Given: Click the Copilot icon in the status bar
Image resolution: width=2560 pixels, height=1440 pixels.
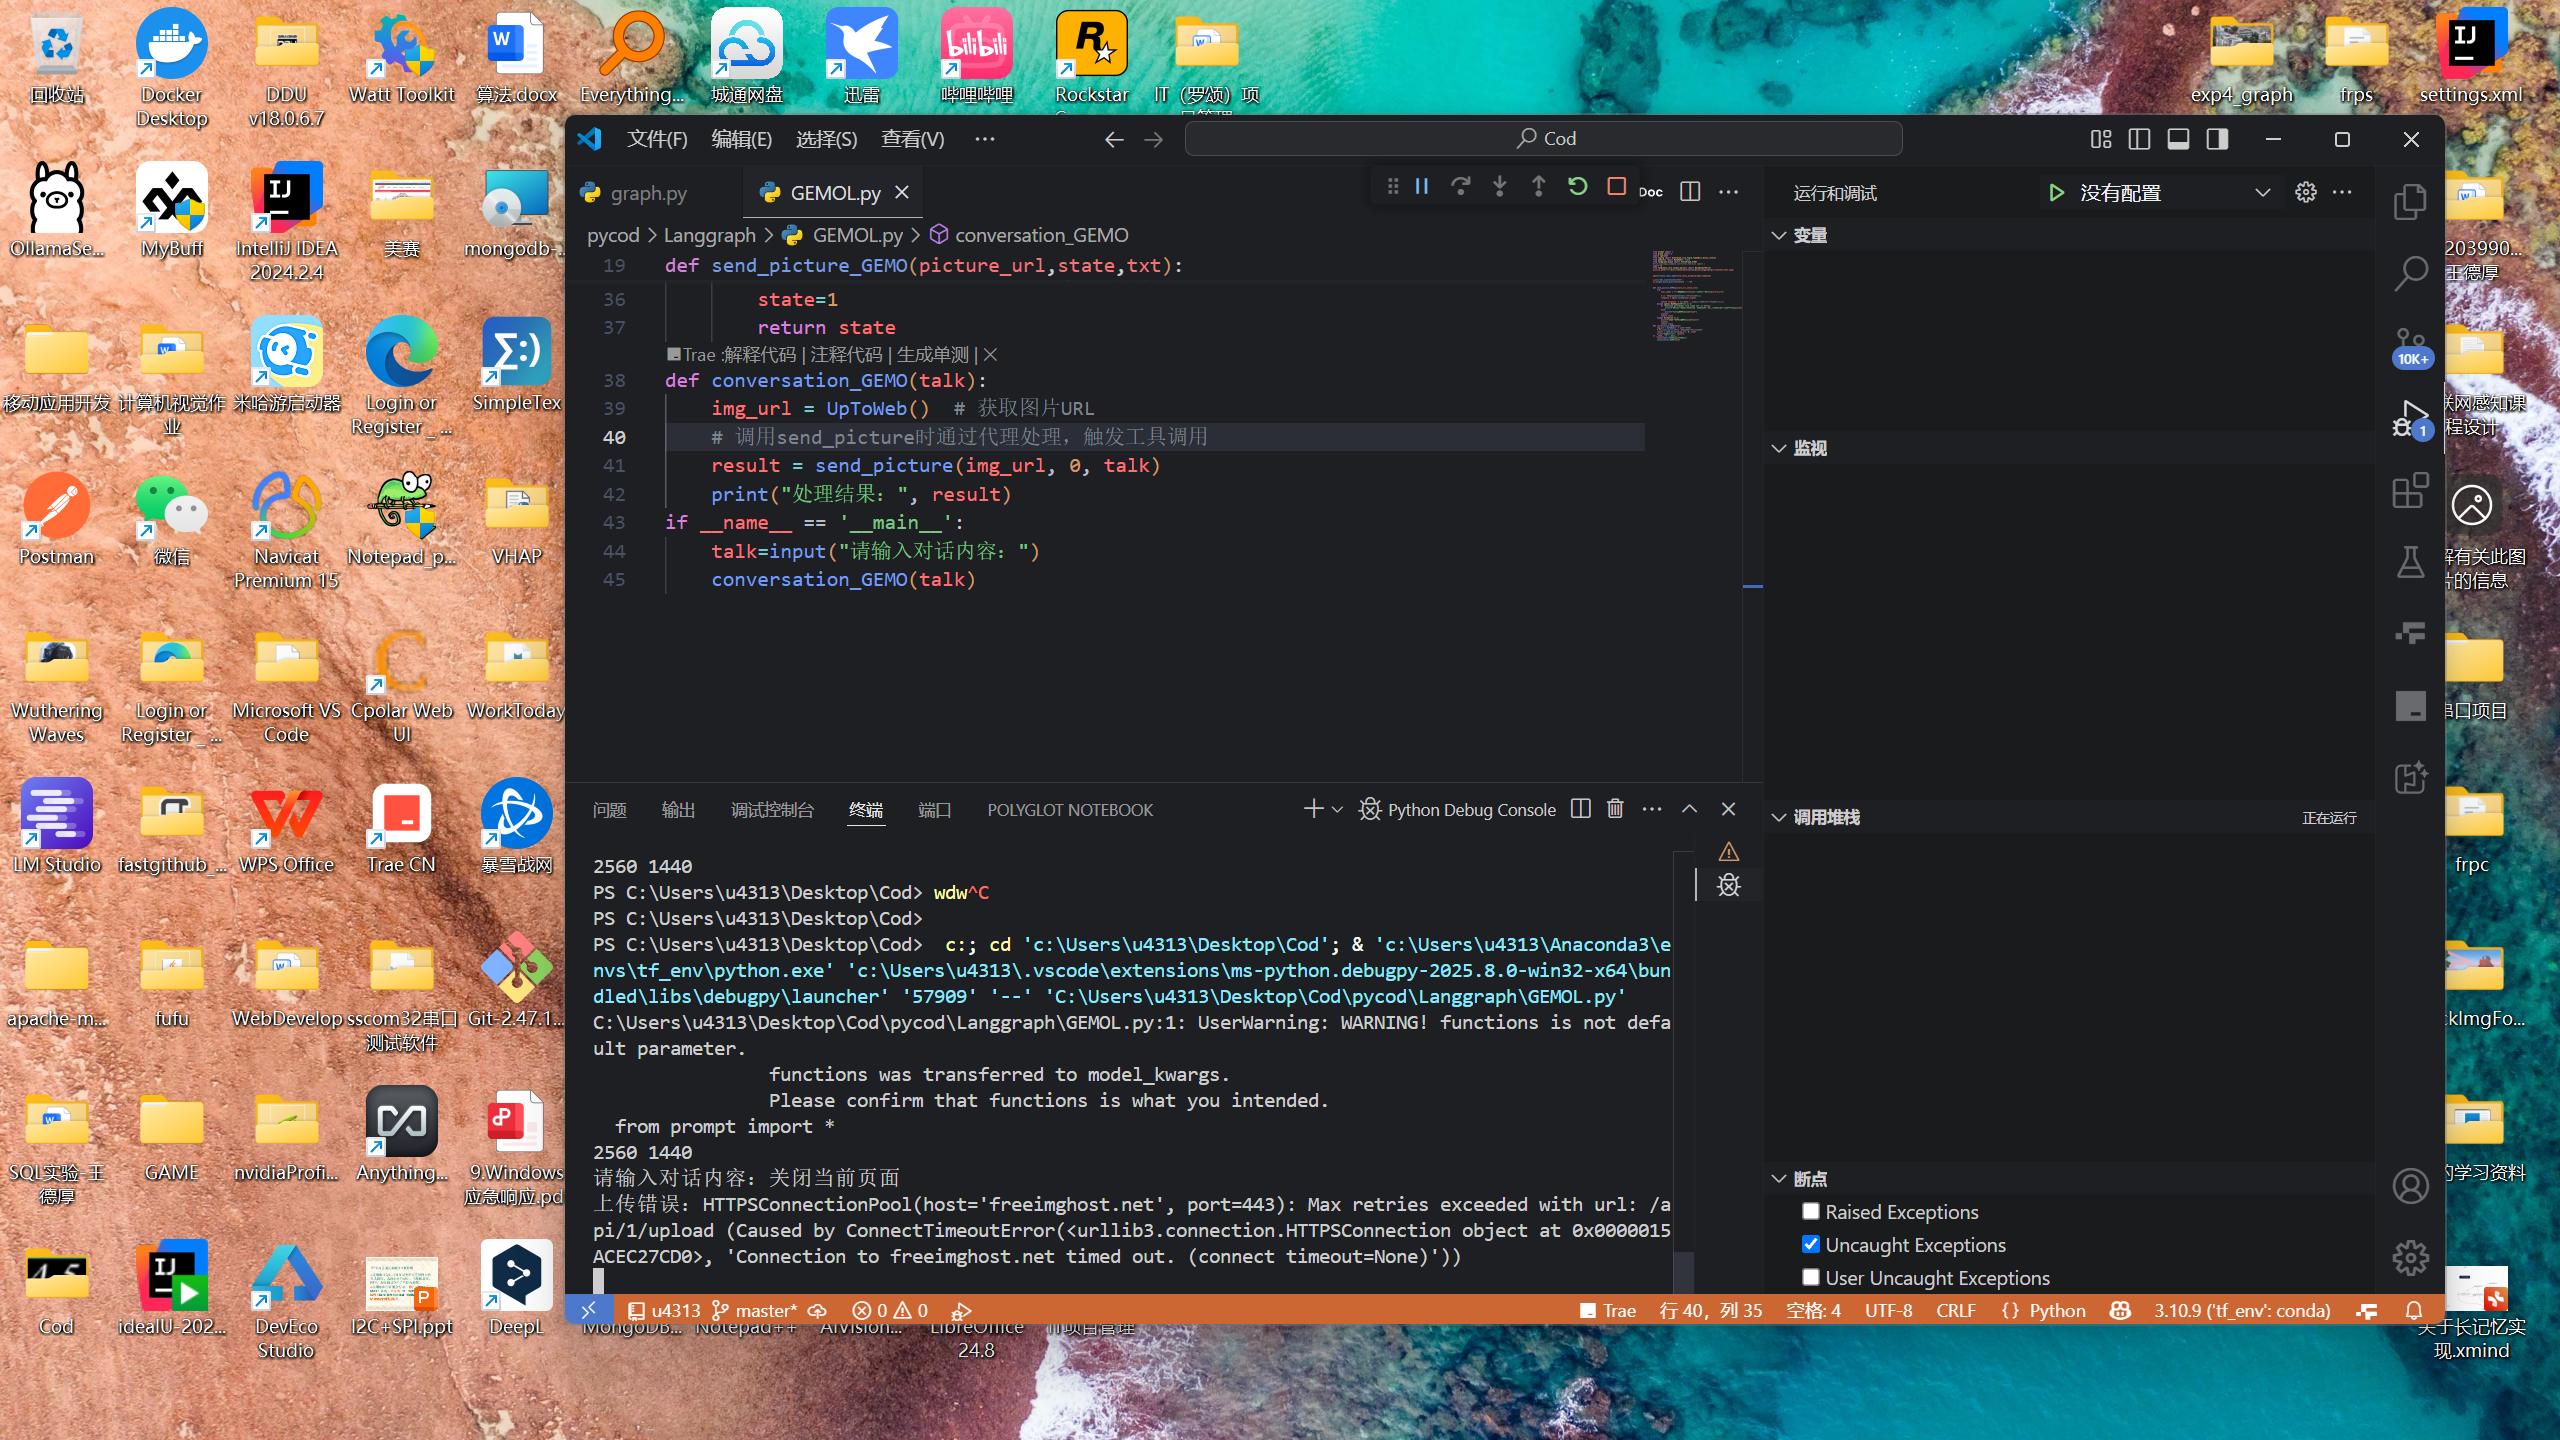Looking at the screenshot, I should click(x=2119, y=1310).
